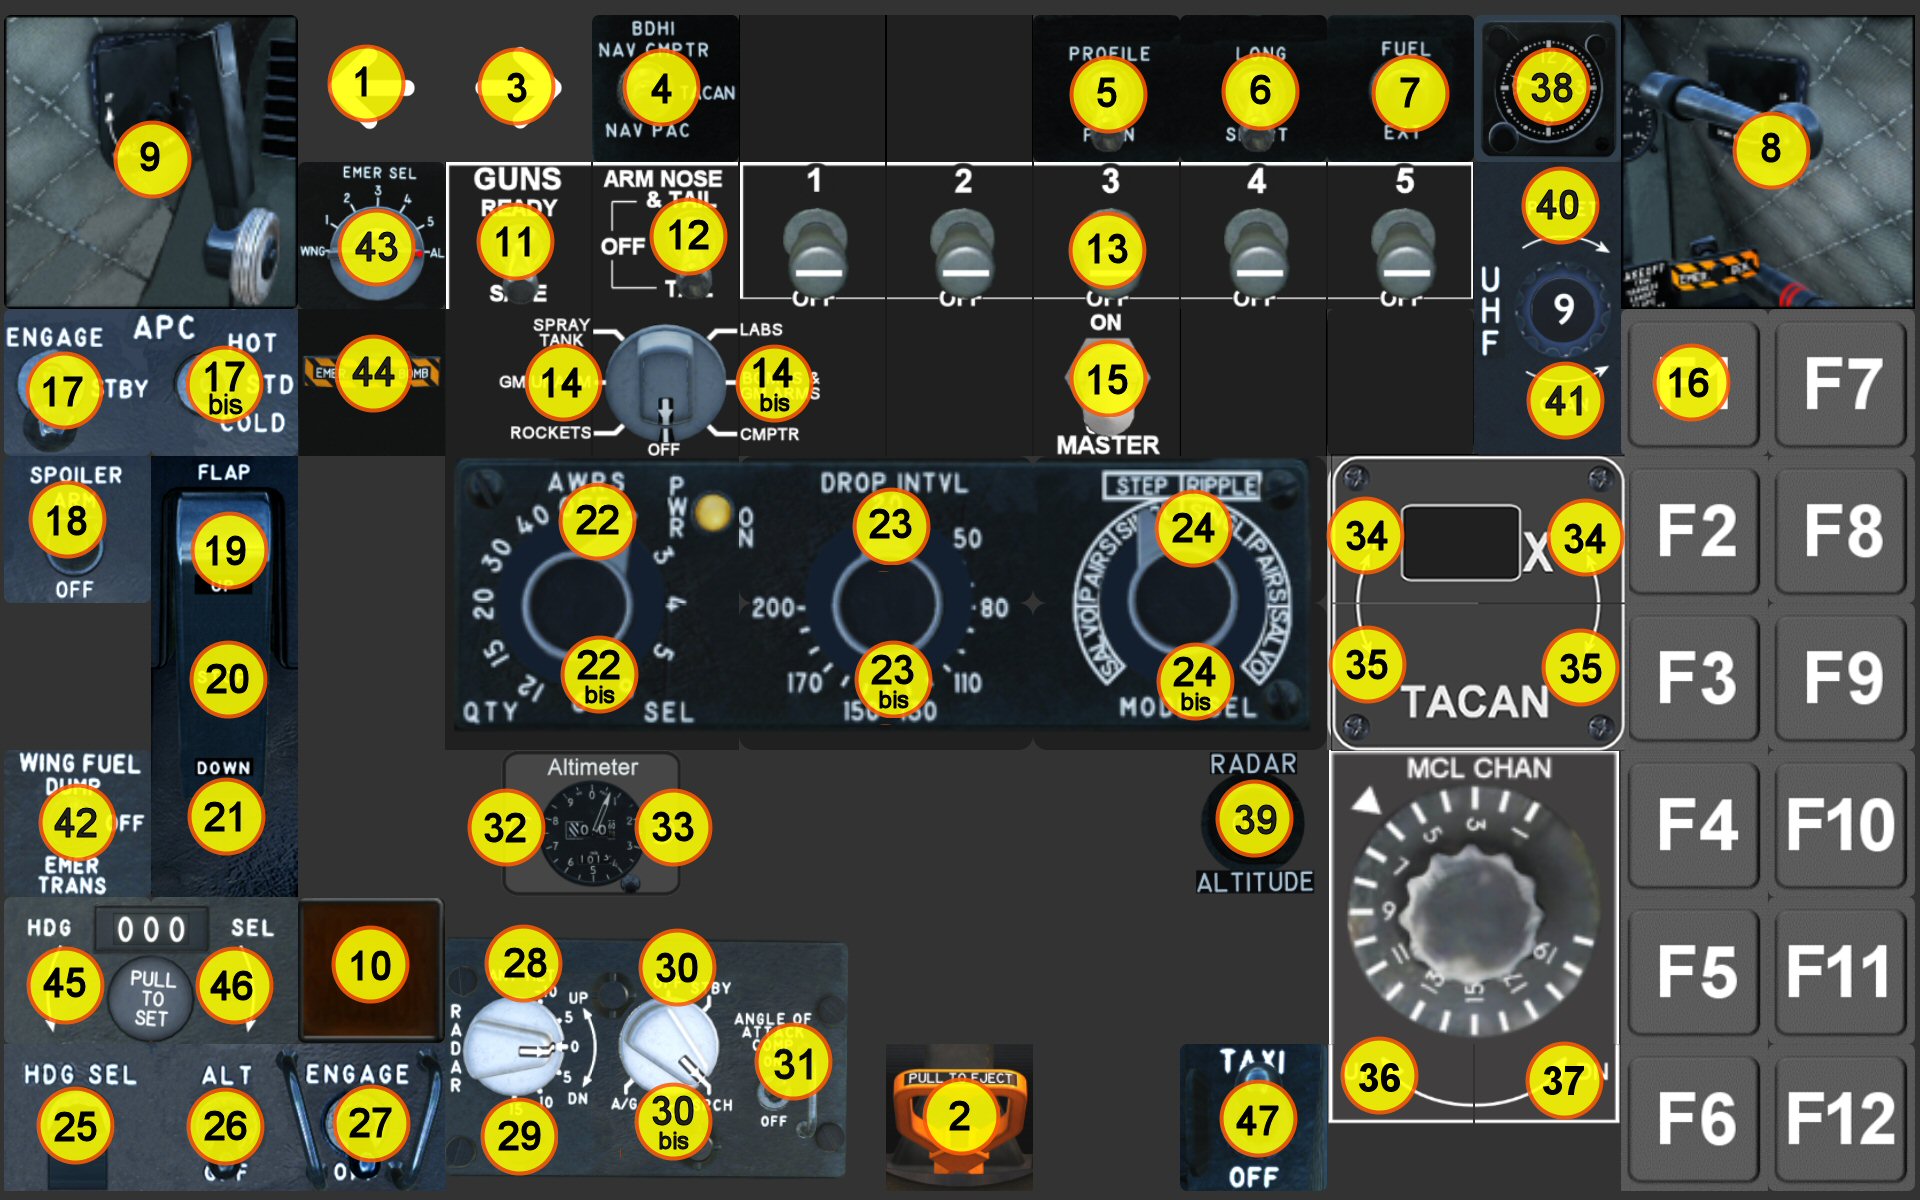The height and width of the screenshot is (1200, 1920).
Task: Click the throttle lever image marked 9
Action: pyautogui.click(x=150, y=158)
